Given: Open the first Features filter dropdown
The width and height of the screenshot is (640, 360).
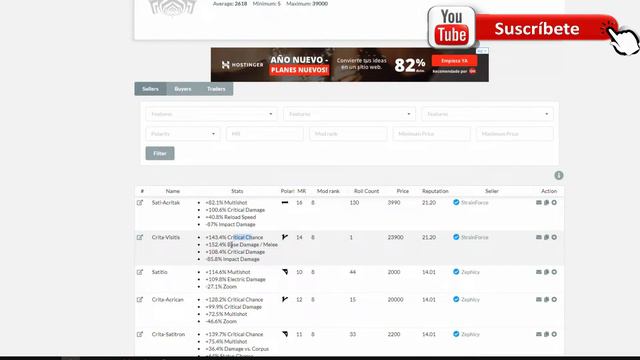Looking at the screenshot, I should click(211, 114).
